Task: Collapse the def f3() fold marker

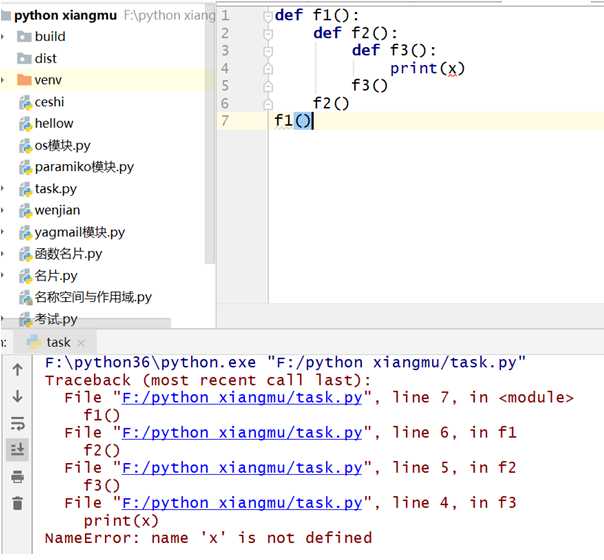Action: (x=268, y=51)
